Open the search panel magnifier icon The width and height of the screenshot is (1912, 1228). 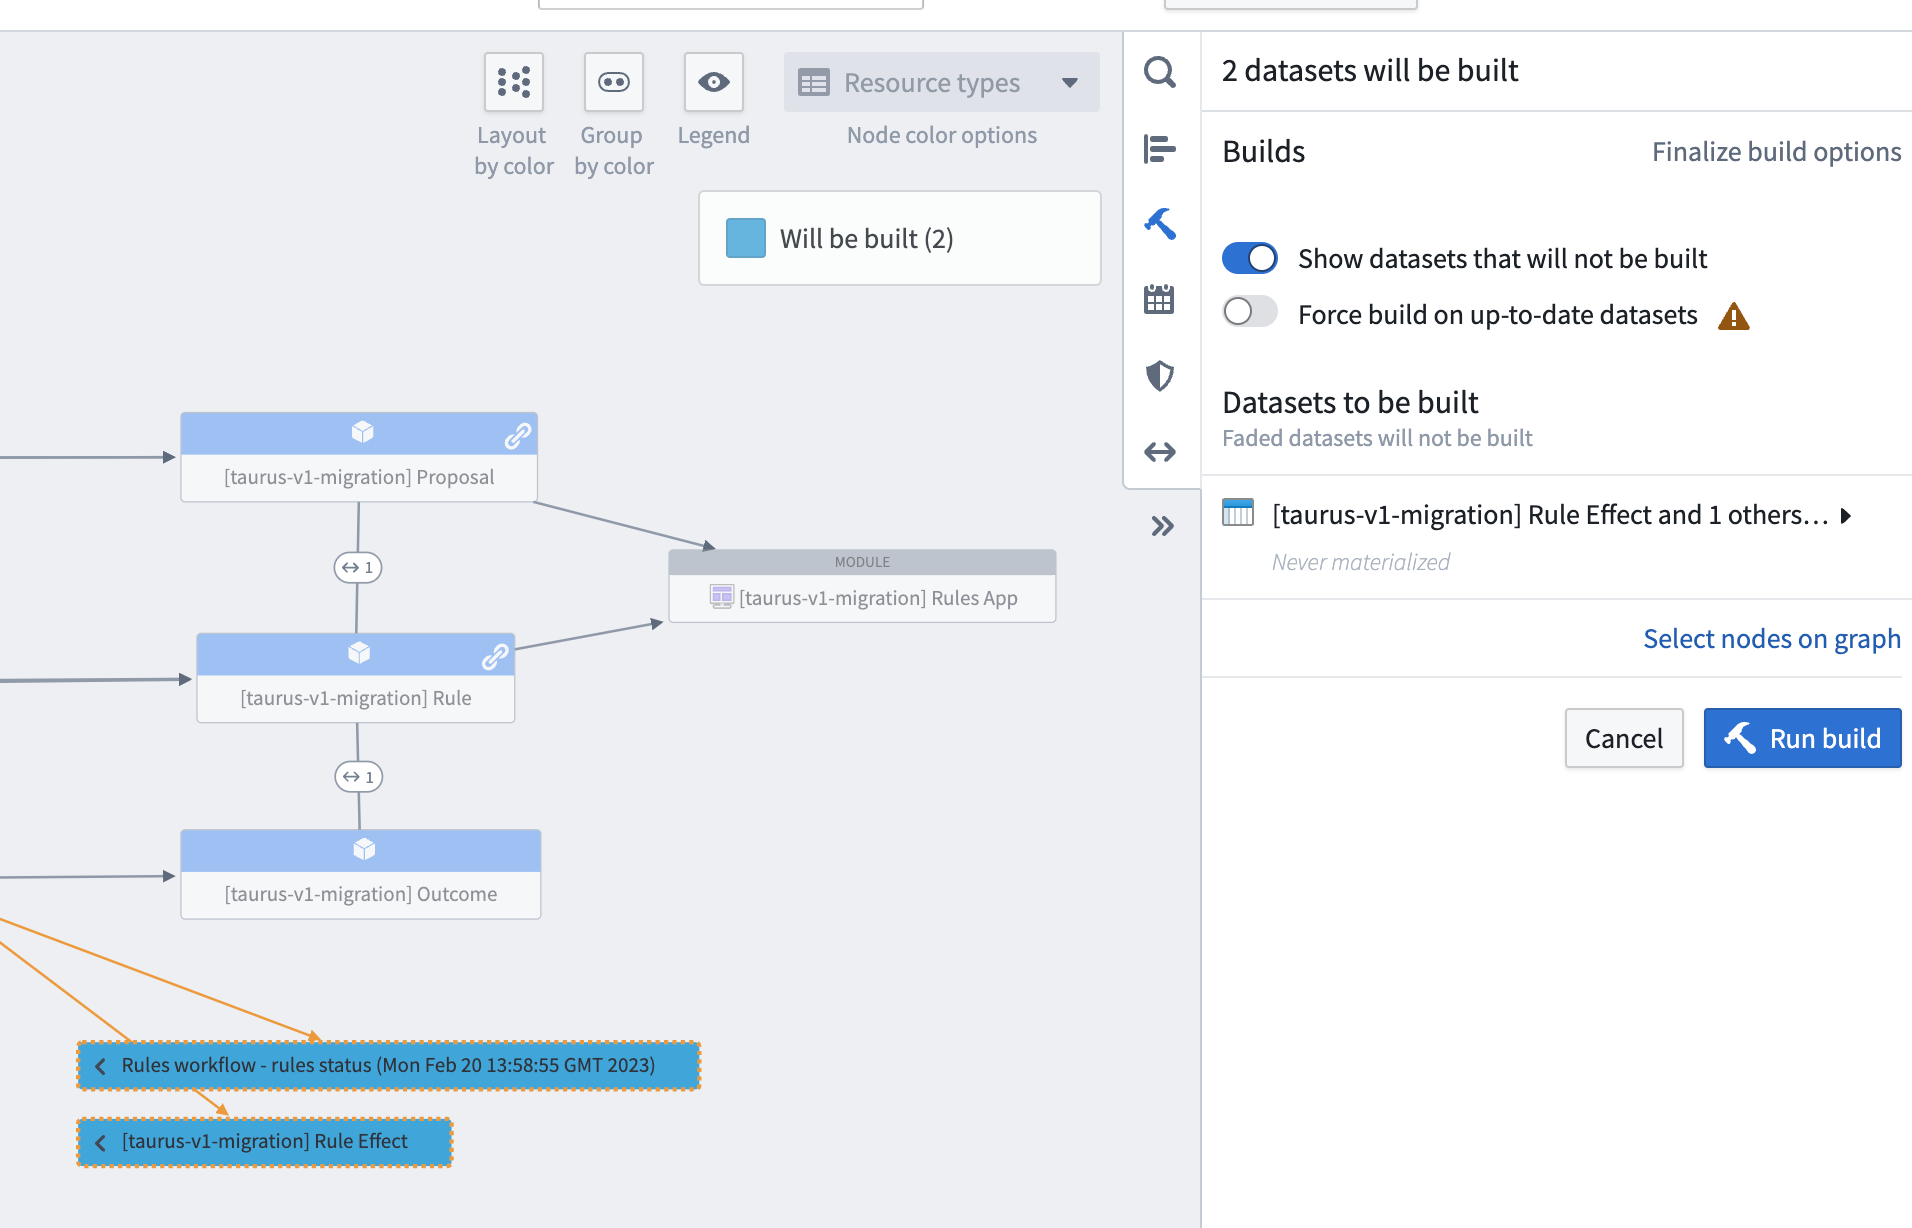1160,72
